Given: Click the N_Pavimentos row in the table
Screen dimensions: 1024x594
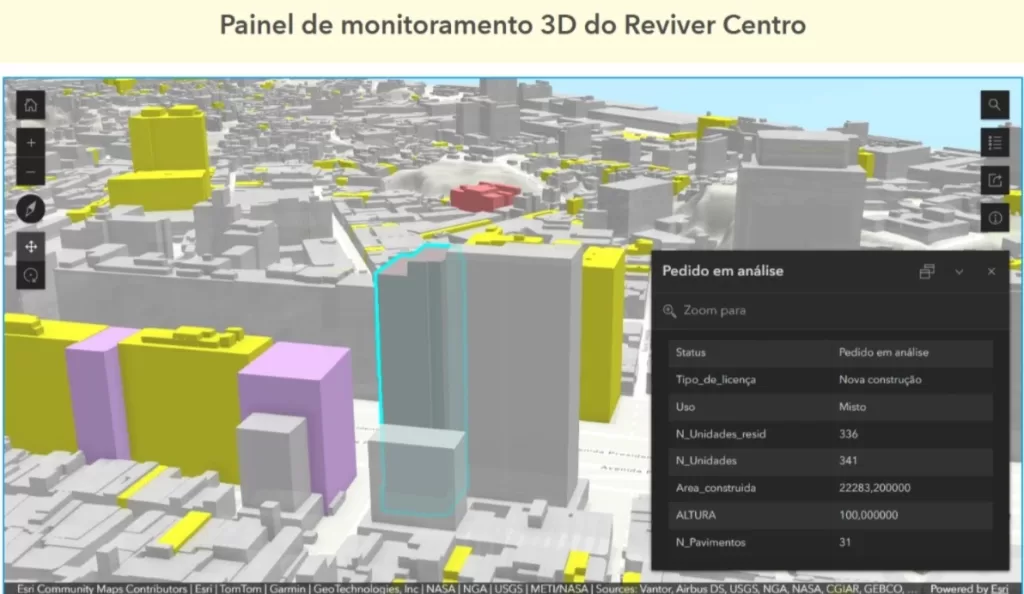Looking at the screenshot, I should point(830,542).
